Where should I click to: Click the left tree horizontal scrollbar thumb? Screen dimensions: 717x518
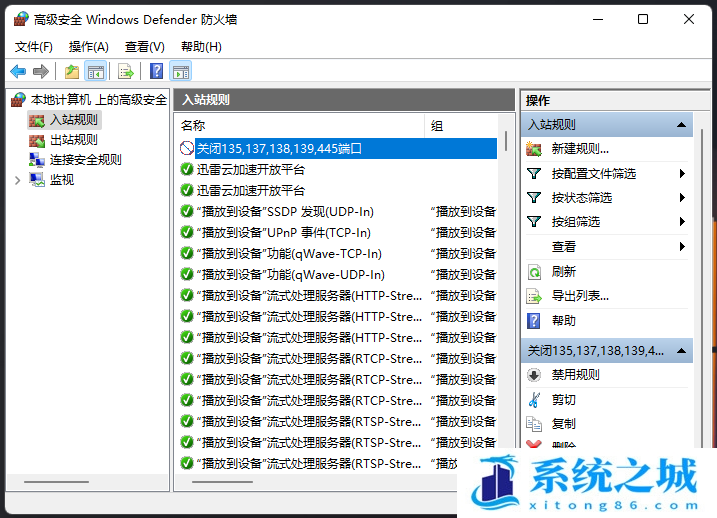tap(56, 482)
